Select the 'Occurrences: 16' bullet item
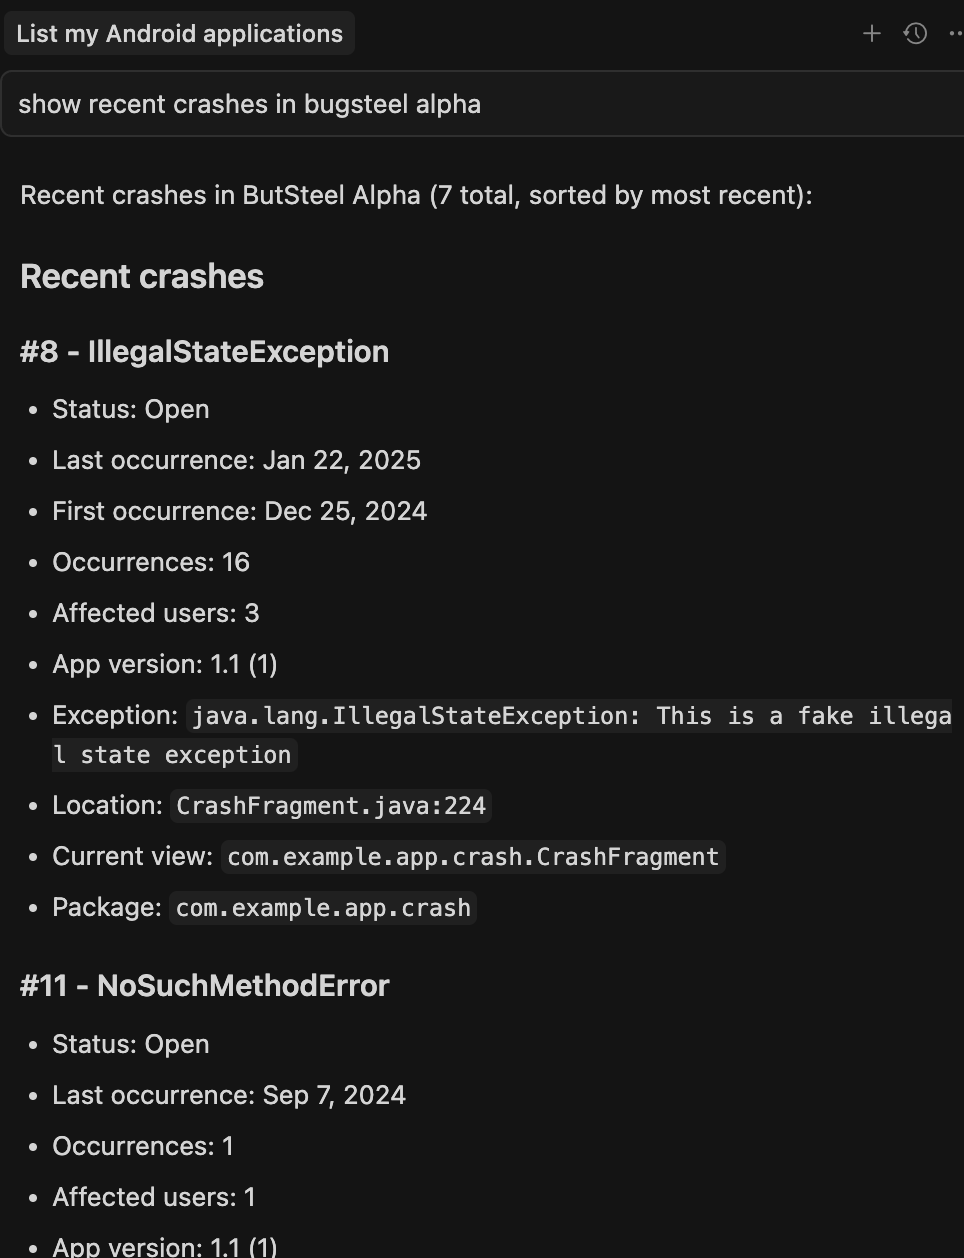The width and height of the screenshot is (964, 1258). 150,562
